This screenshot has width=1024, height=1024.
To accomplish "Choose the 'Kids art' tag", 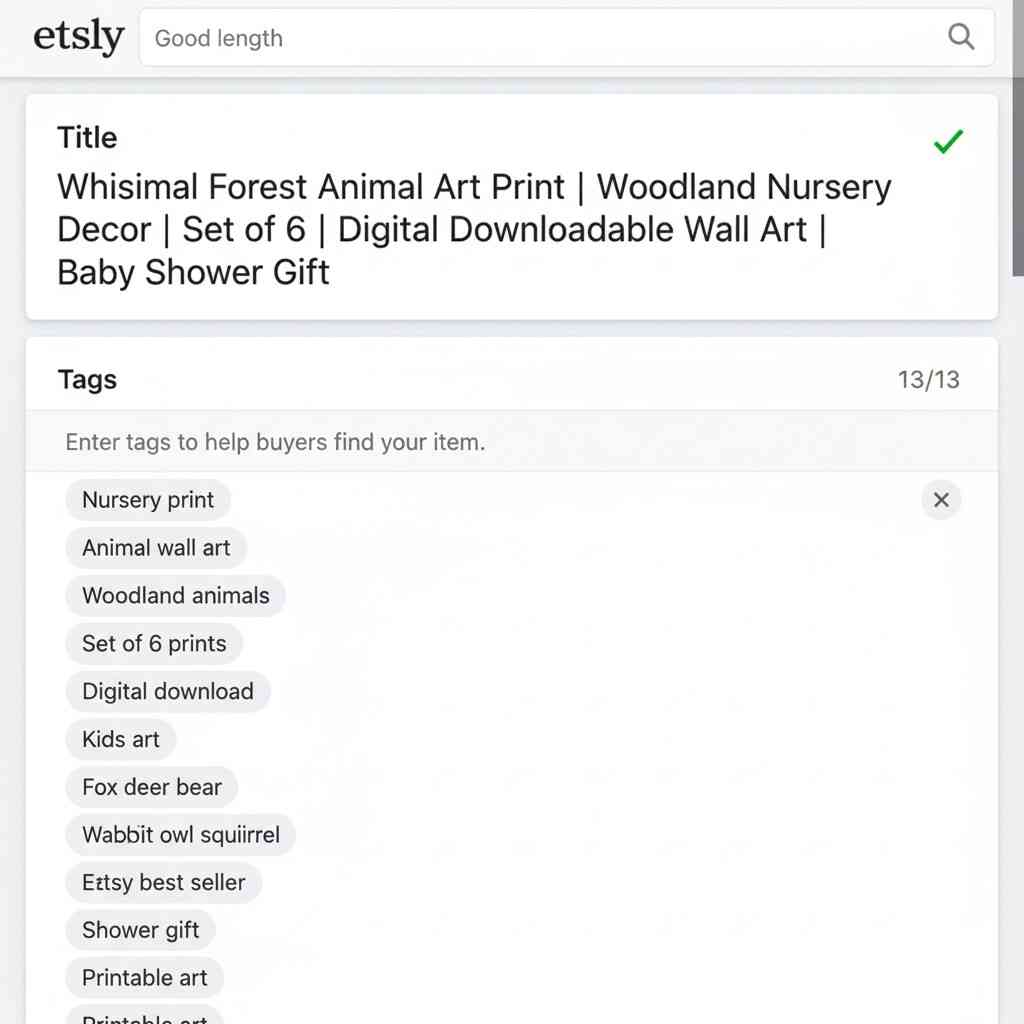I will 121,740.
